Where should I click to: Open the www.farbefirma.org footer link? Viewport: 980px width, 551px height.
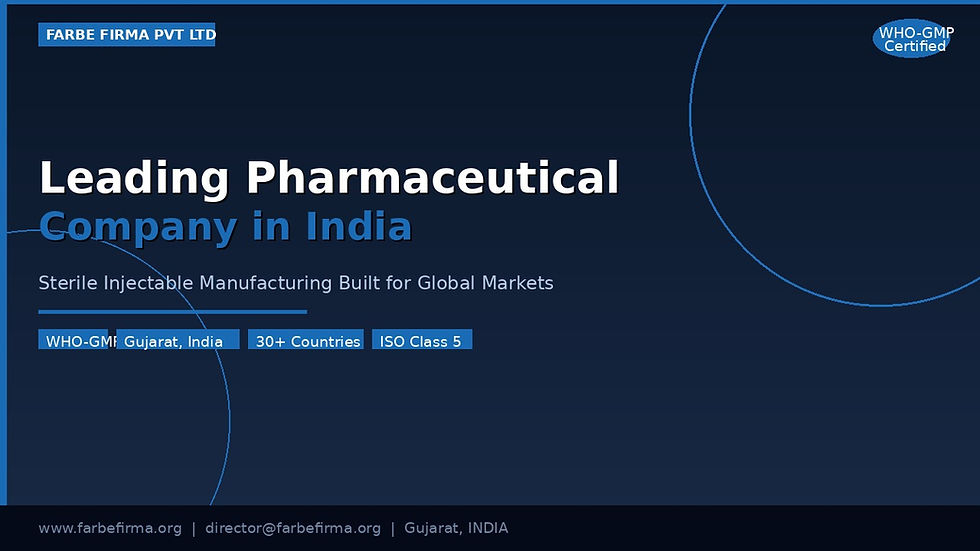point(110,529)
